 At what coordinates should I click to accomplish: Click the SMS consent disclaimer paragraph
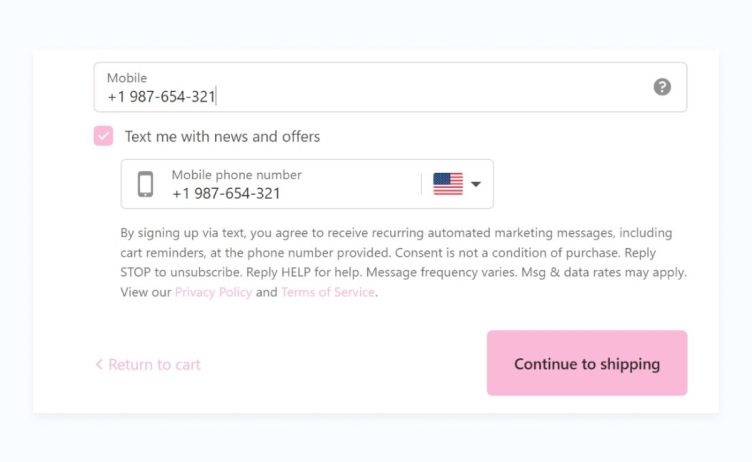[403, 262]
